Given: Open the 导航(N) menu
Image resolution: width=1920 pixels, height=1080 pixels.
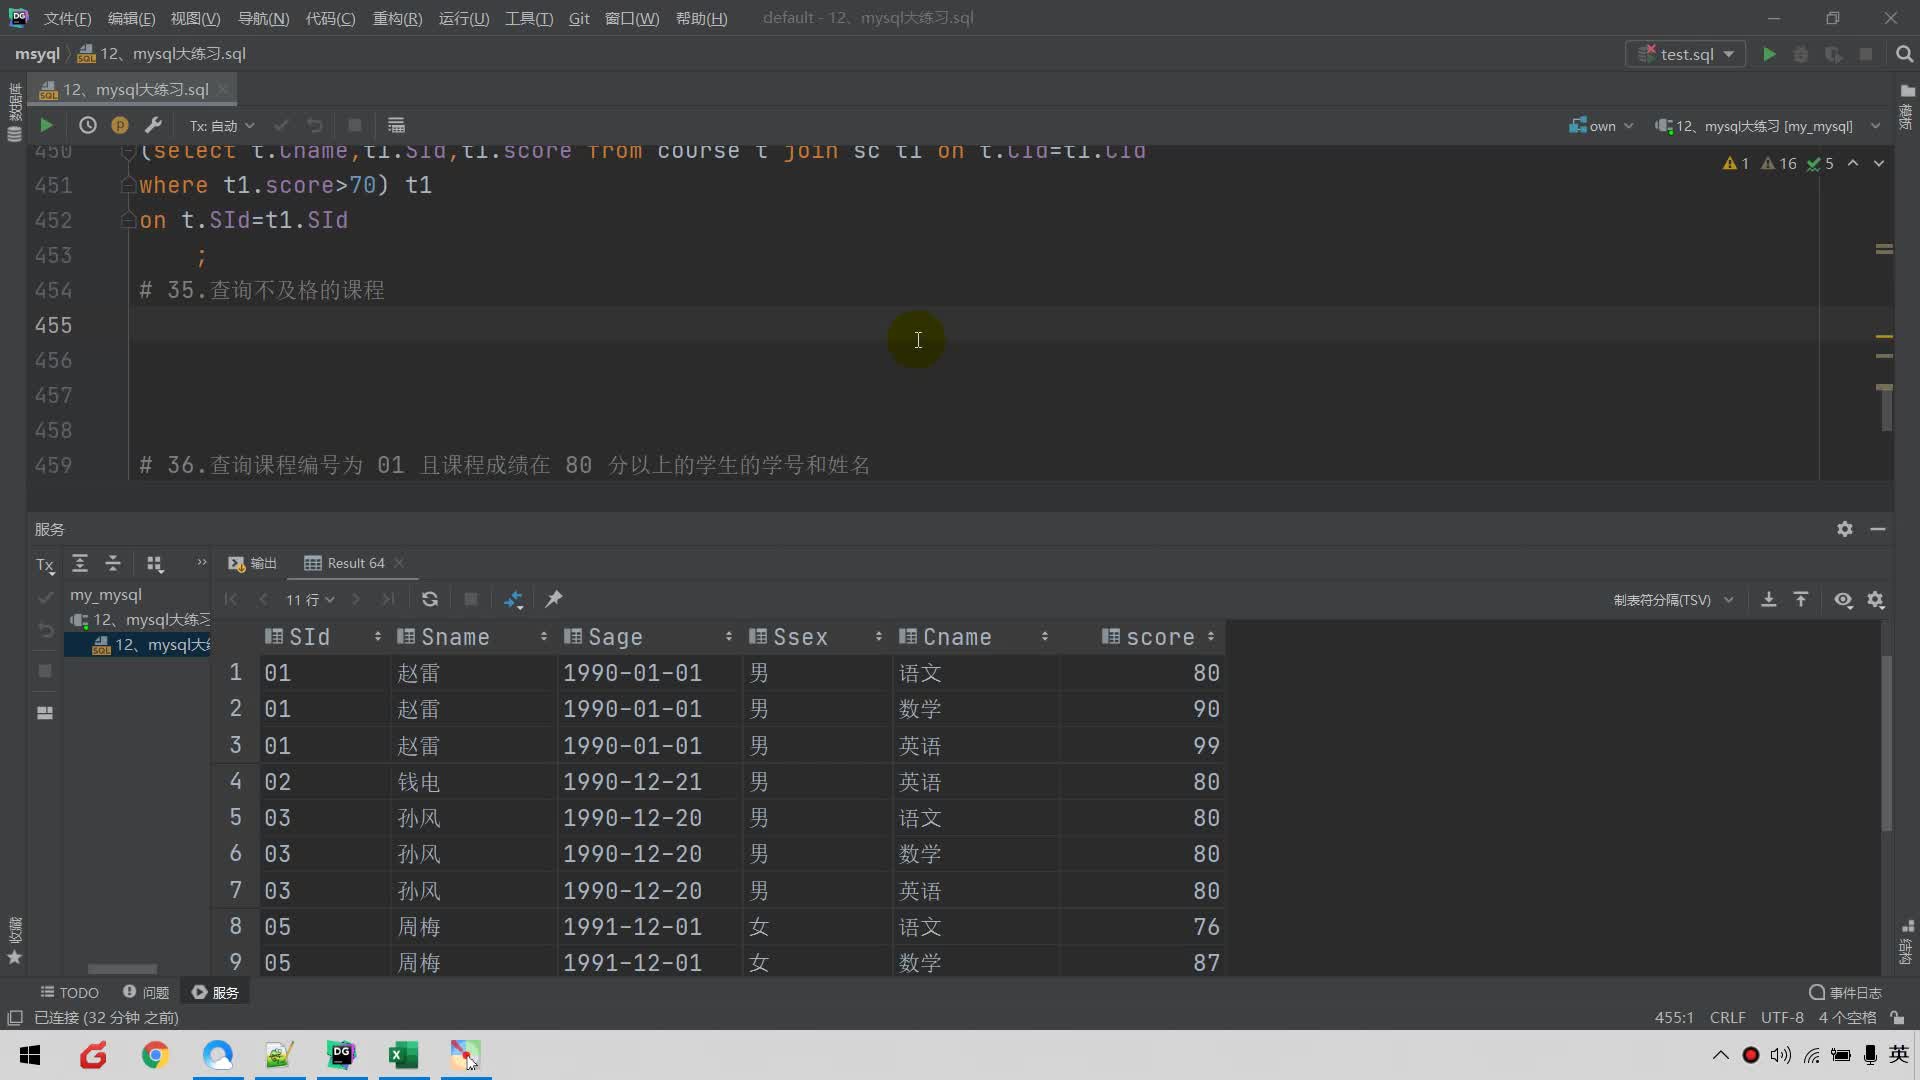Looking at the screenshot, I should [263, 18].
